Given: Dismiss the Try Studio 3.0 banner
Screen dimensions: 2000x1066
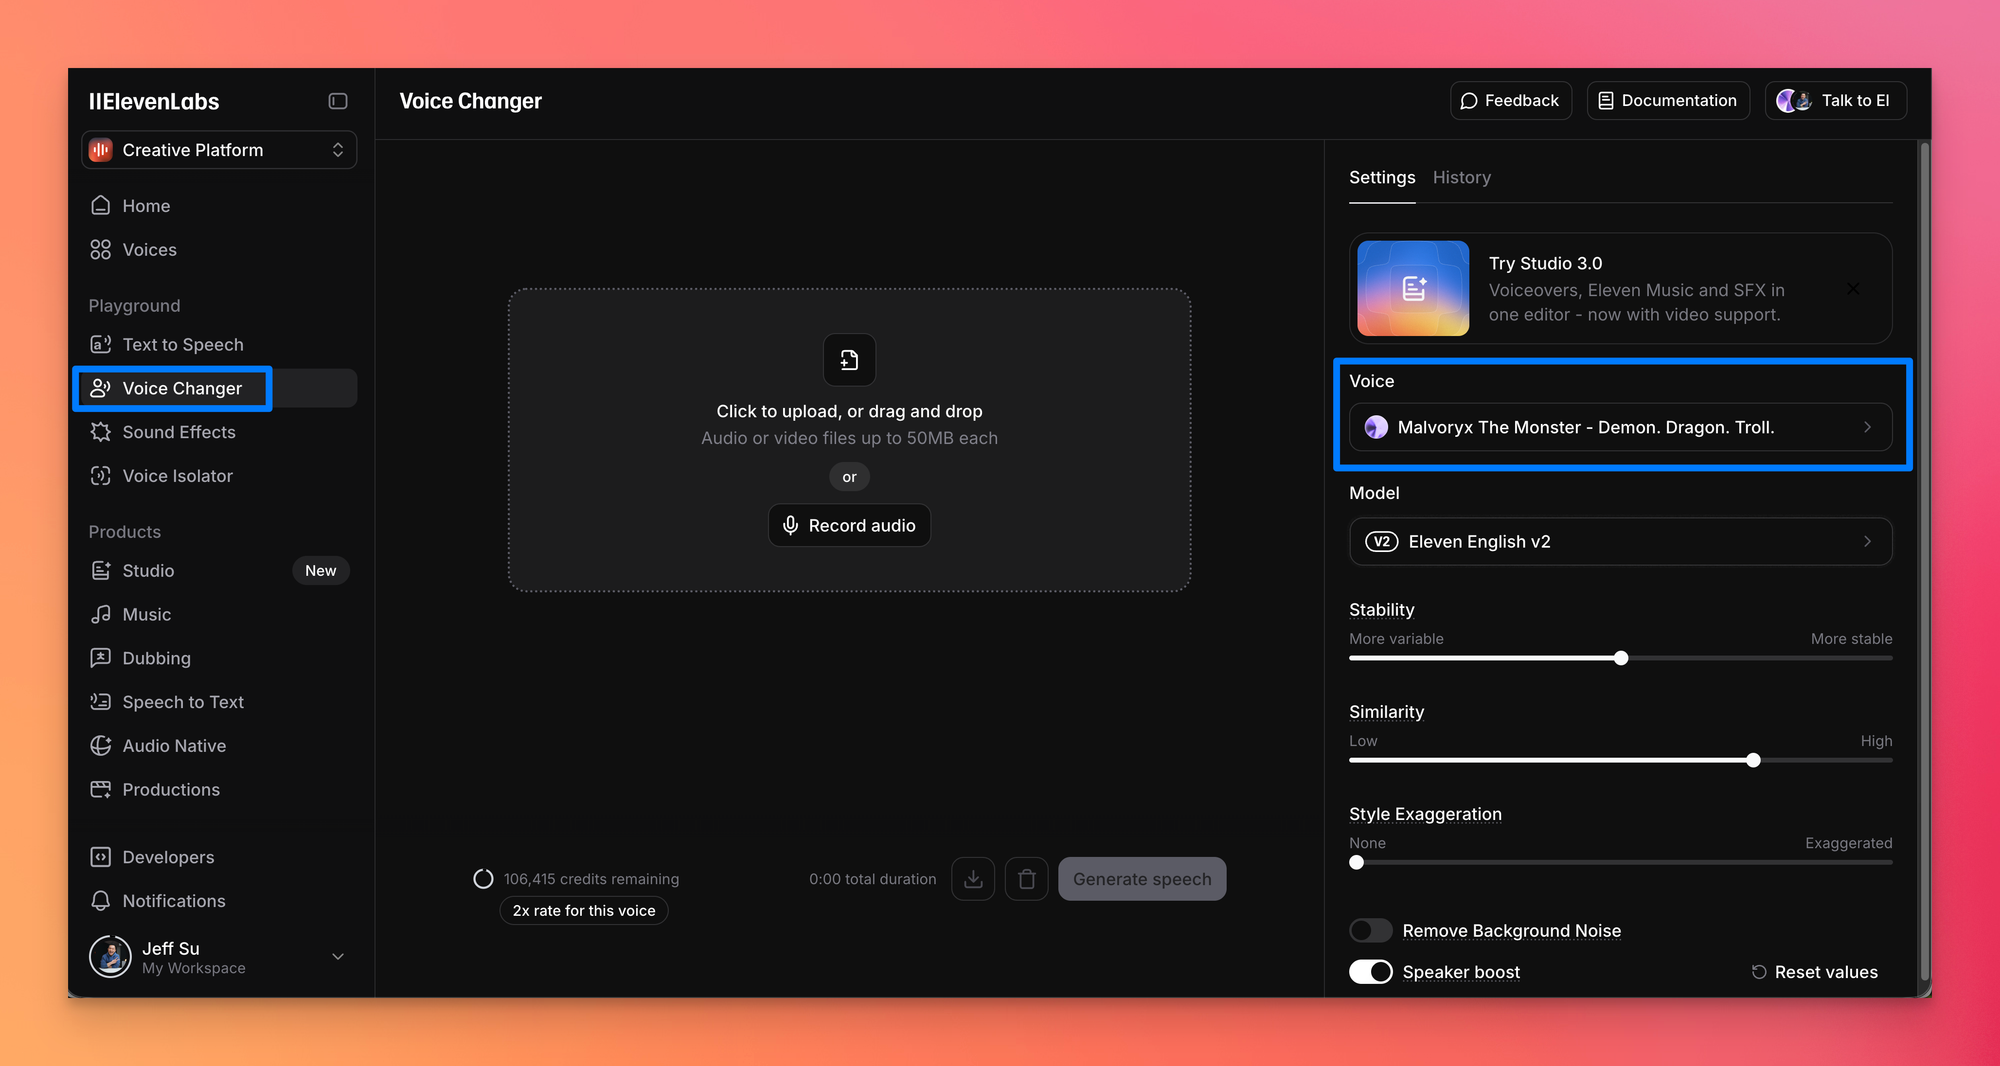Looking at the screenshot, I should (x=1853, y=289).
